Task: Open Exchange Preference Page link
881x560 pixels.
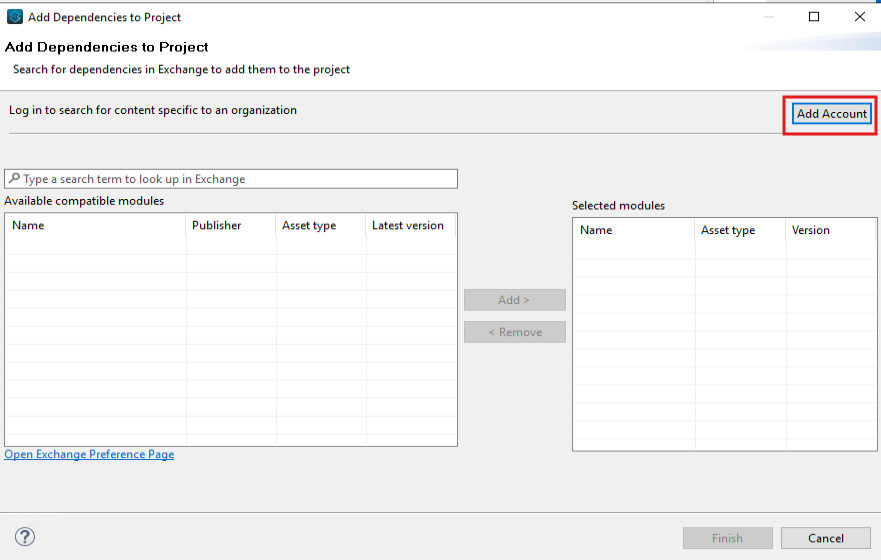Action: 89,454
